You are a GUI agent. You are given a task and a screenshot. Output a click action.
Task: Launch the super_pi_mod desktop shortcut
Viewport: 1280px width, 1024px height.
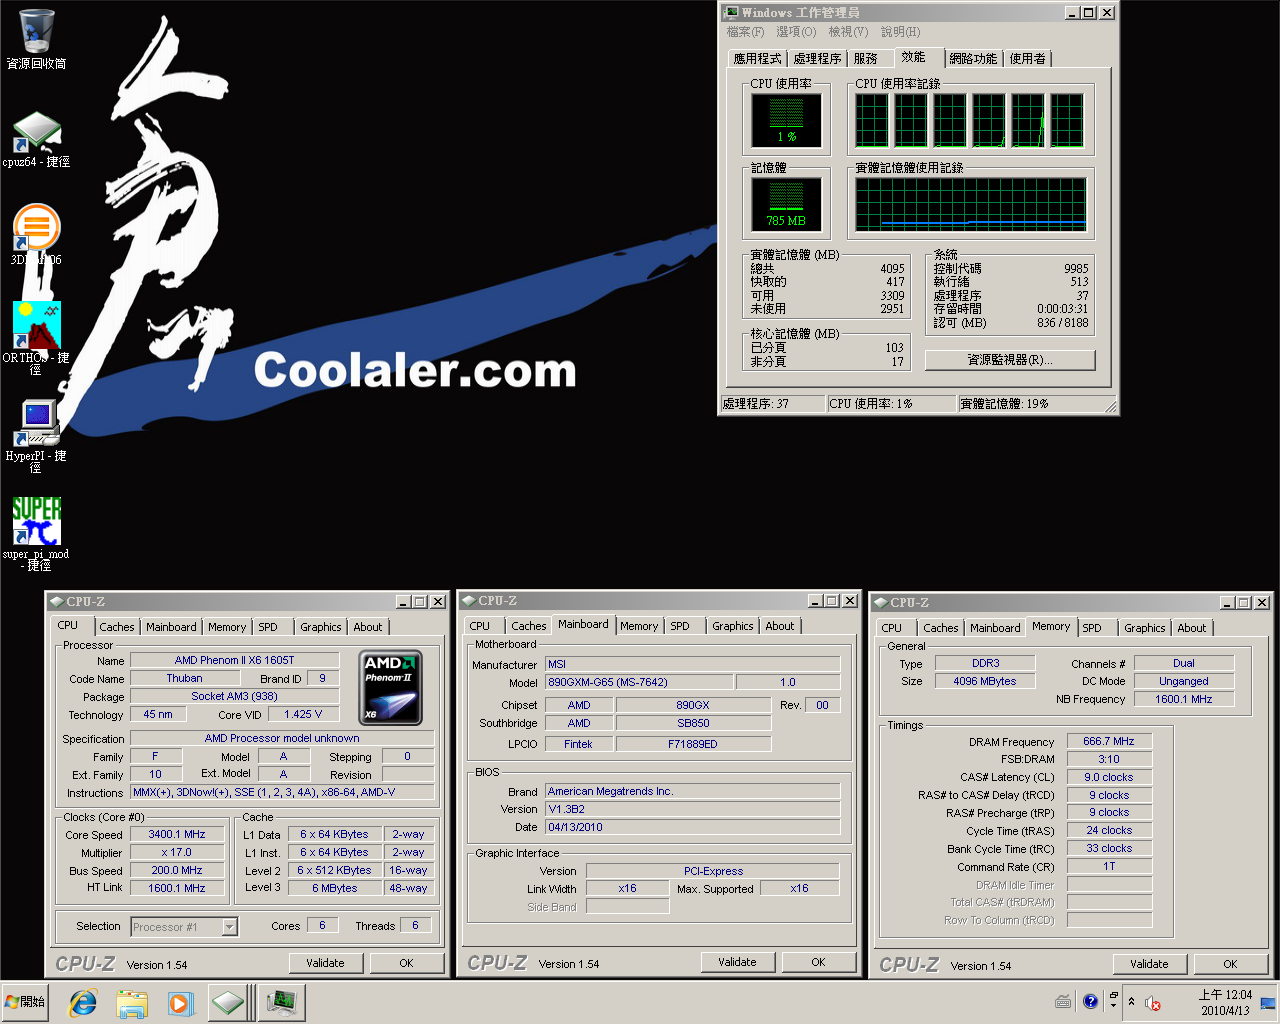pyautogui.click(x=36, y=533)
